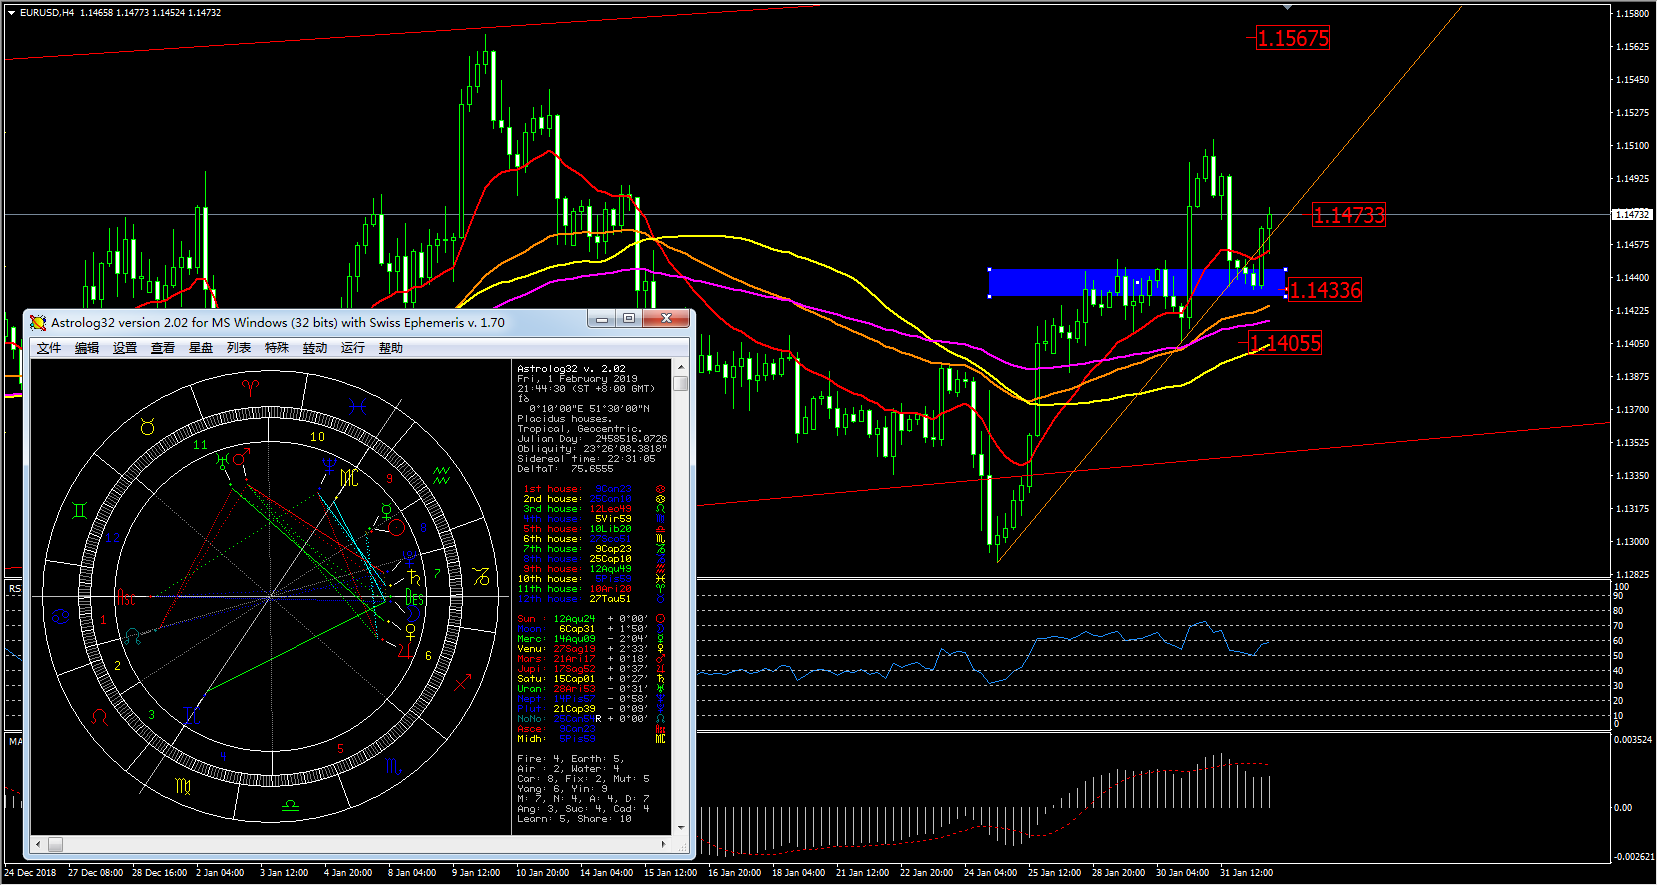The image size is (1658, 886).
Task: Click the red Sagittarius arrow glyph on the wheel
Action: (462, 684)
